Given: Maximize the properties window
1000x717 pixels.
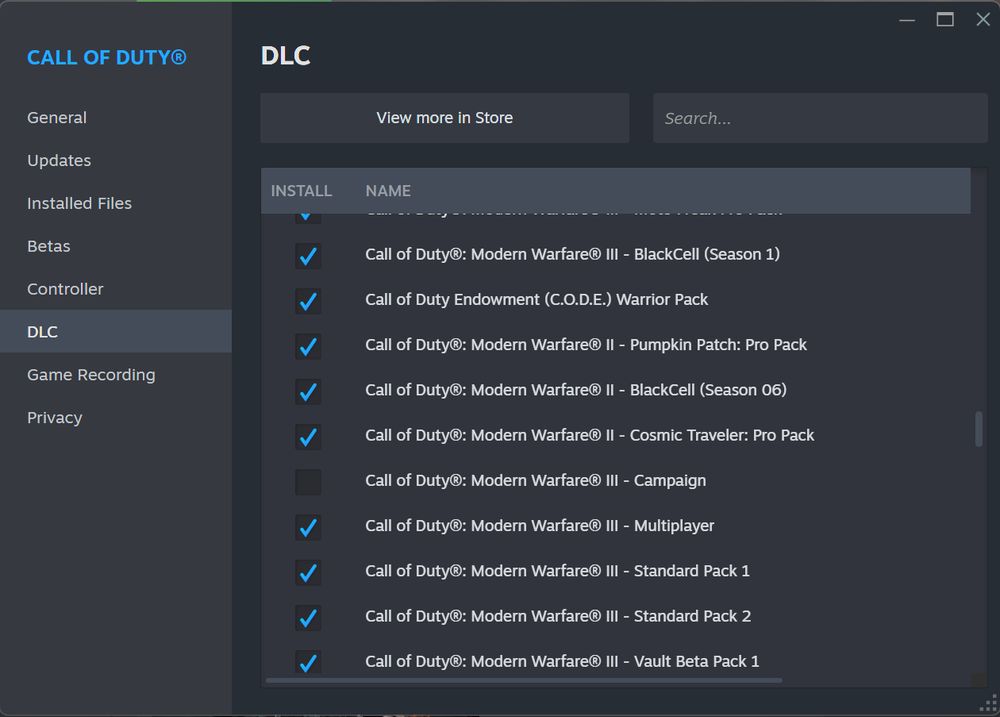Looking at the screenshot, I should coord(945,20).
